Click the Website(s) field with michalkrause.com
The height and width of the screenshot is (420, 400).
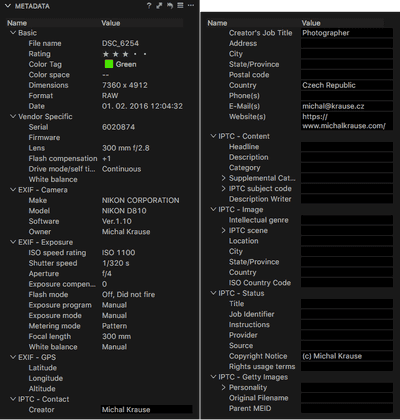[347, 121]
